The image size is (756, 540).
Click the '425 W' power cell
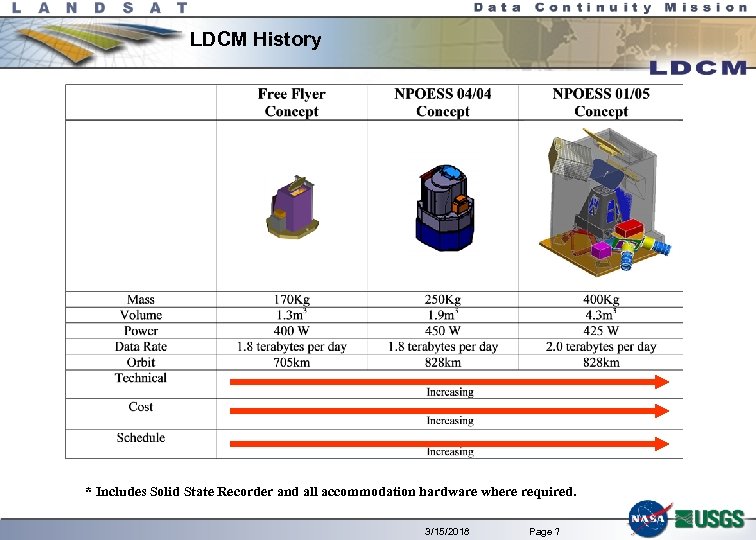(601, 331)
